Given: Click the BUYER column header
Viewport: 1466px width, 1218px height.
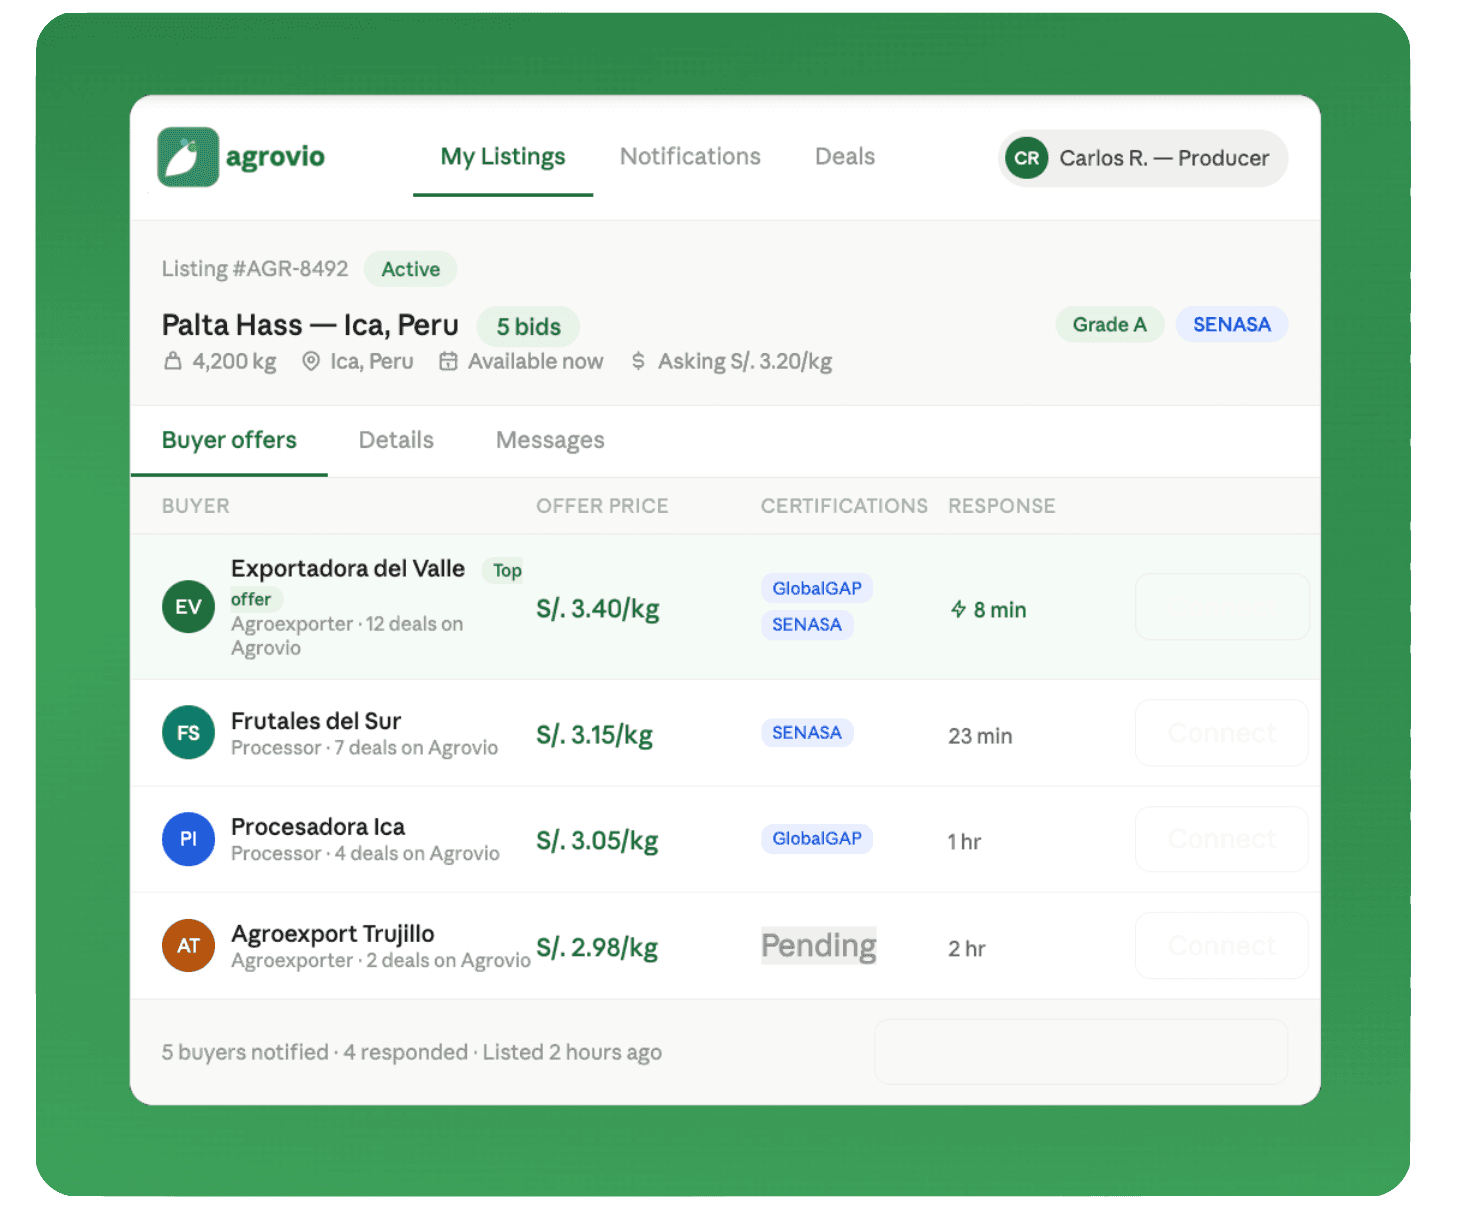Looking at the screenshot, I should click(x=196, y=506).
